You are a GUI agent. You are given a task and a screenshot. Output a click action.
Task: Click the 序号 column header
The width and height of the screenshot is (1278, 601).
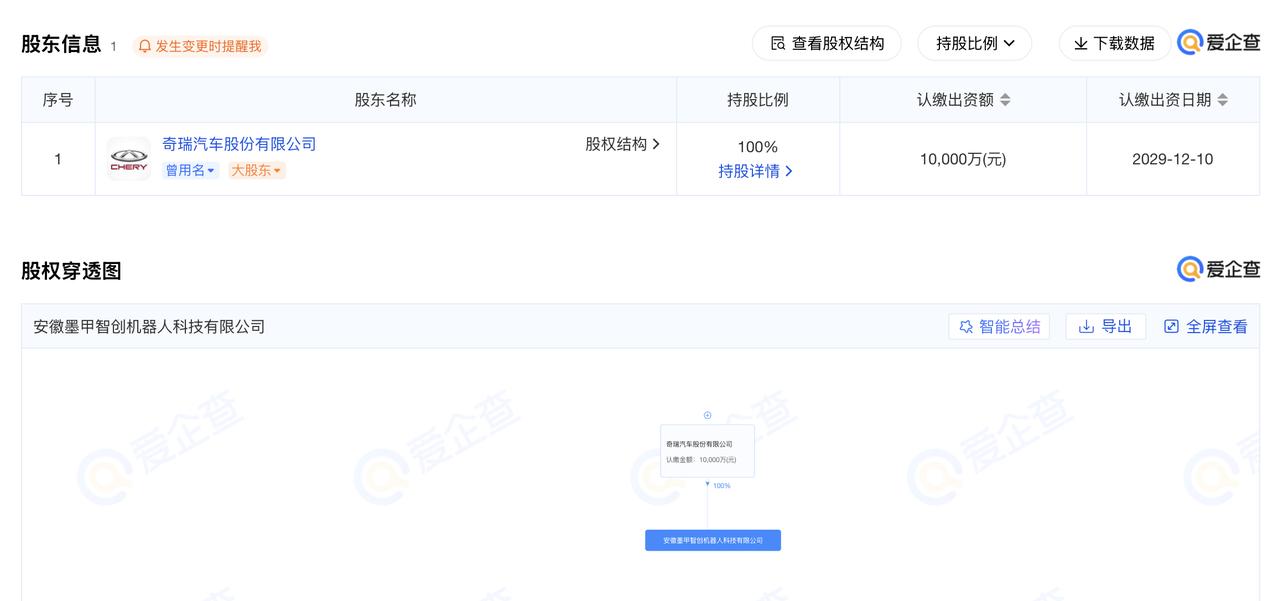pyautogui.click(x=58, y=100)
